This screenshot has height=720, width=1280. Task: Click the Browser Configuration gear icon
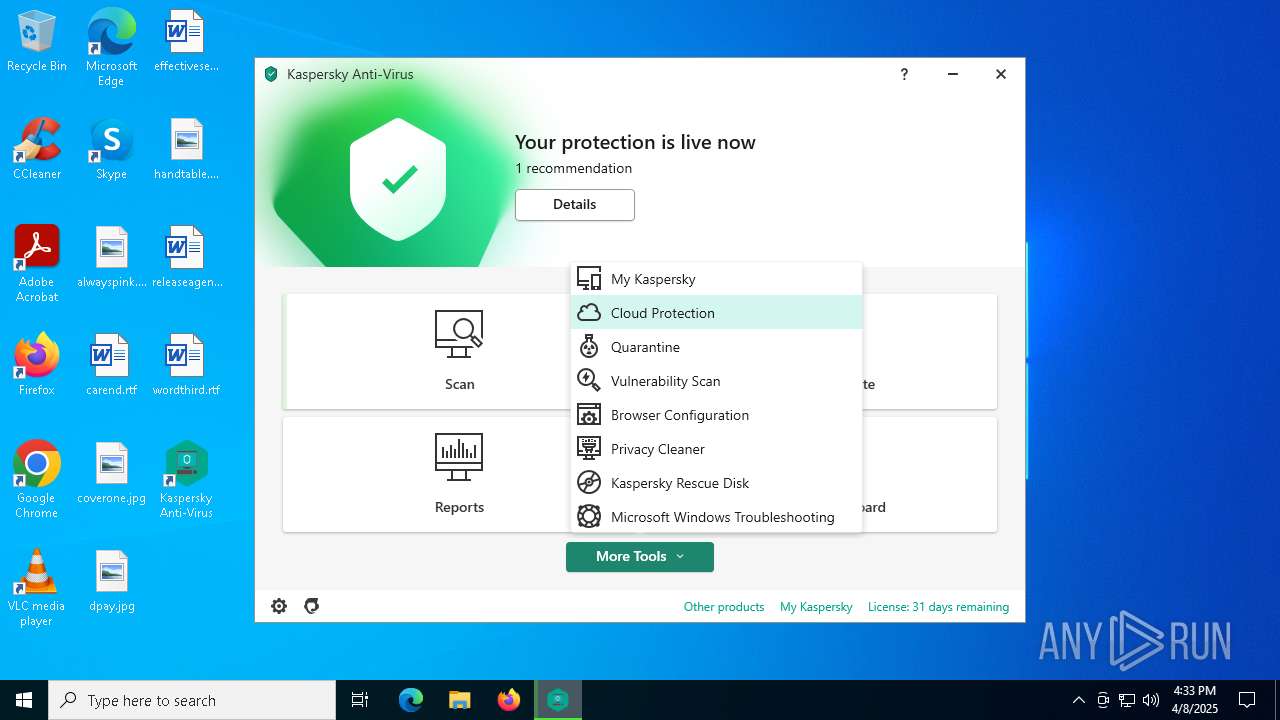tap(589, 415)
